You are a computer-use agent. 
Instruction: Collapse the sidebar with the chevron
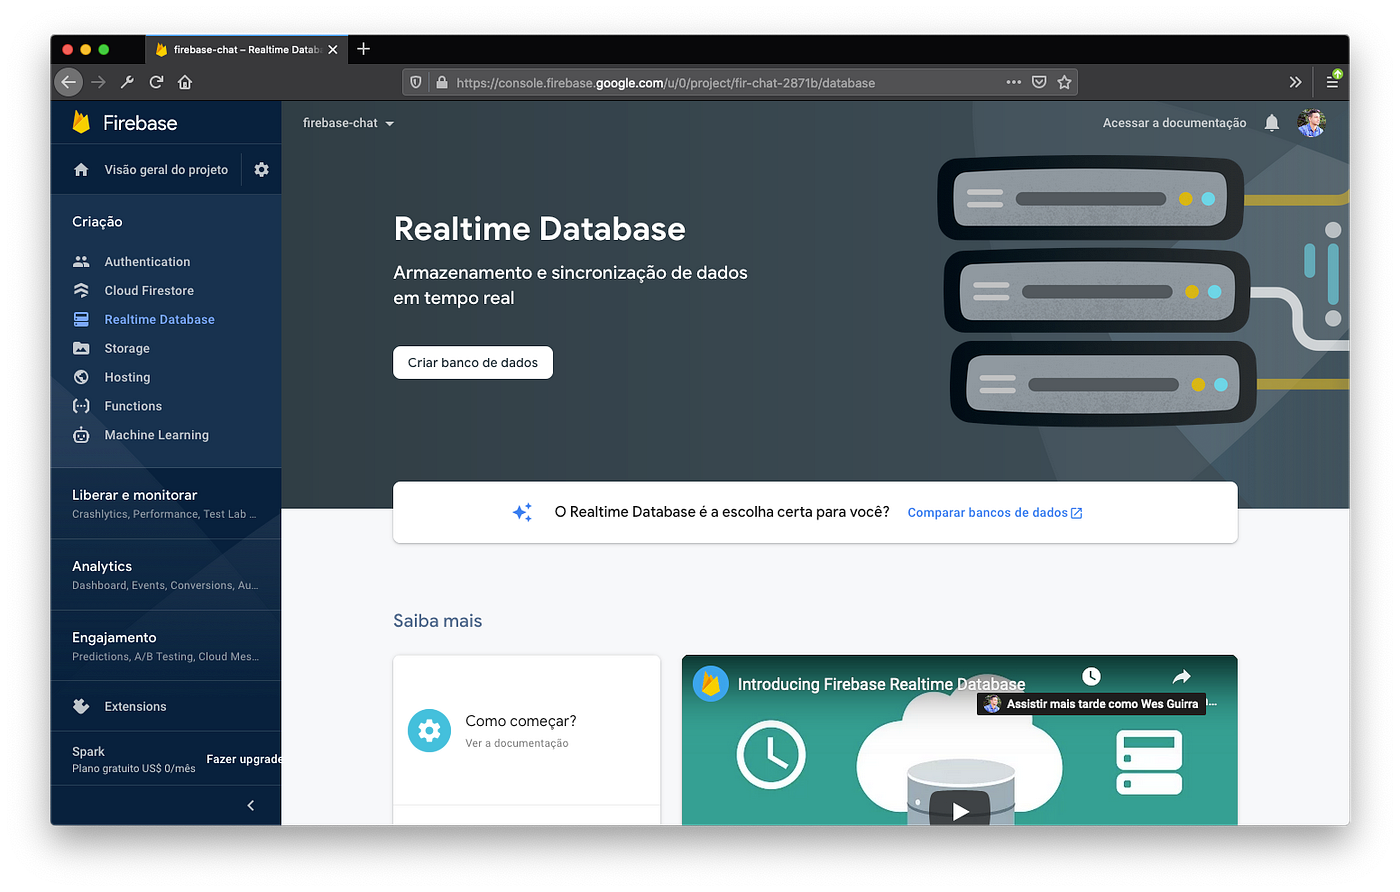tap(250, 804)
